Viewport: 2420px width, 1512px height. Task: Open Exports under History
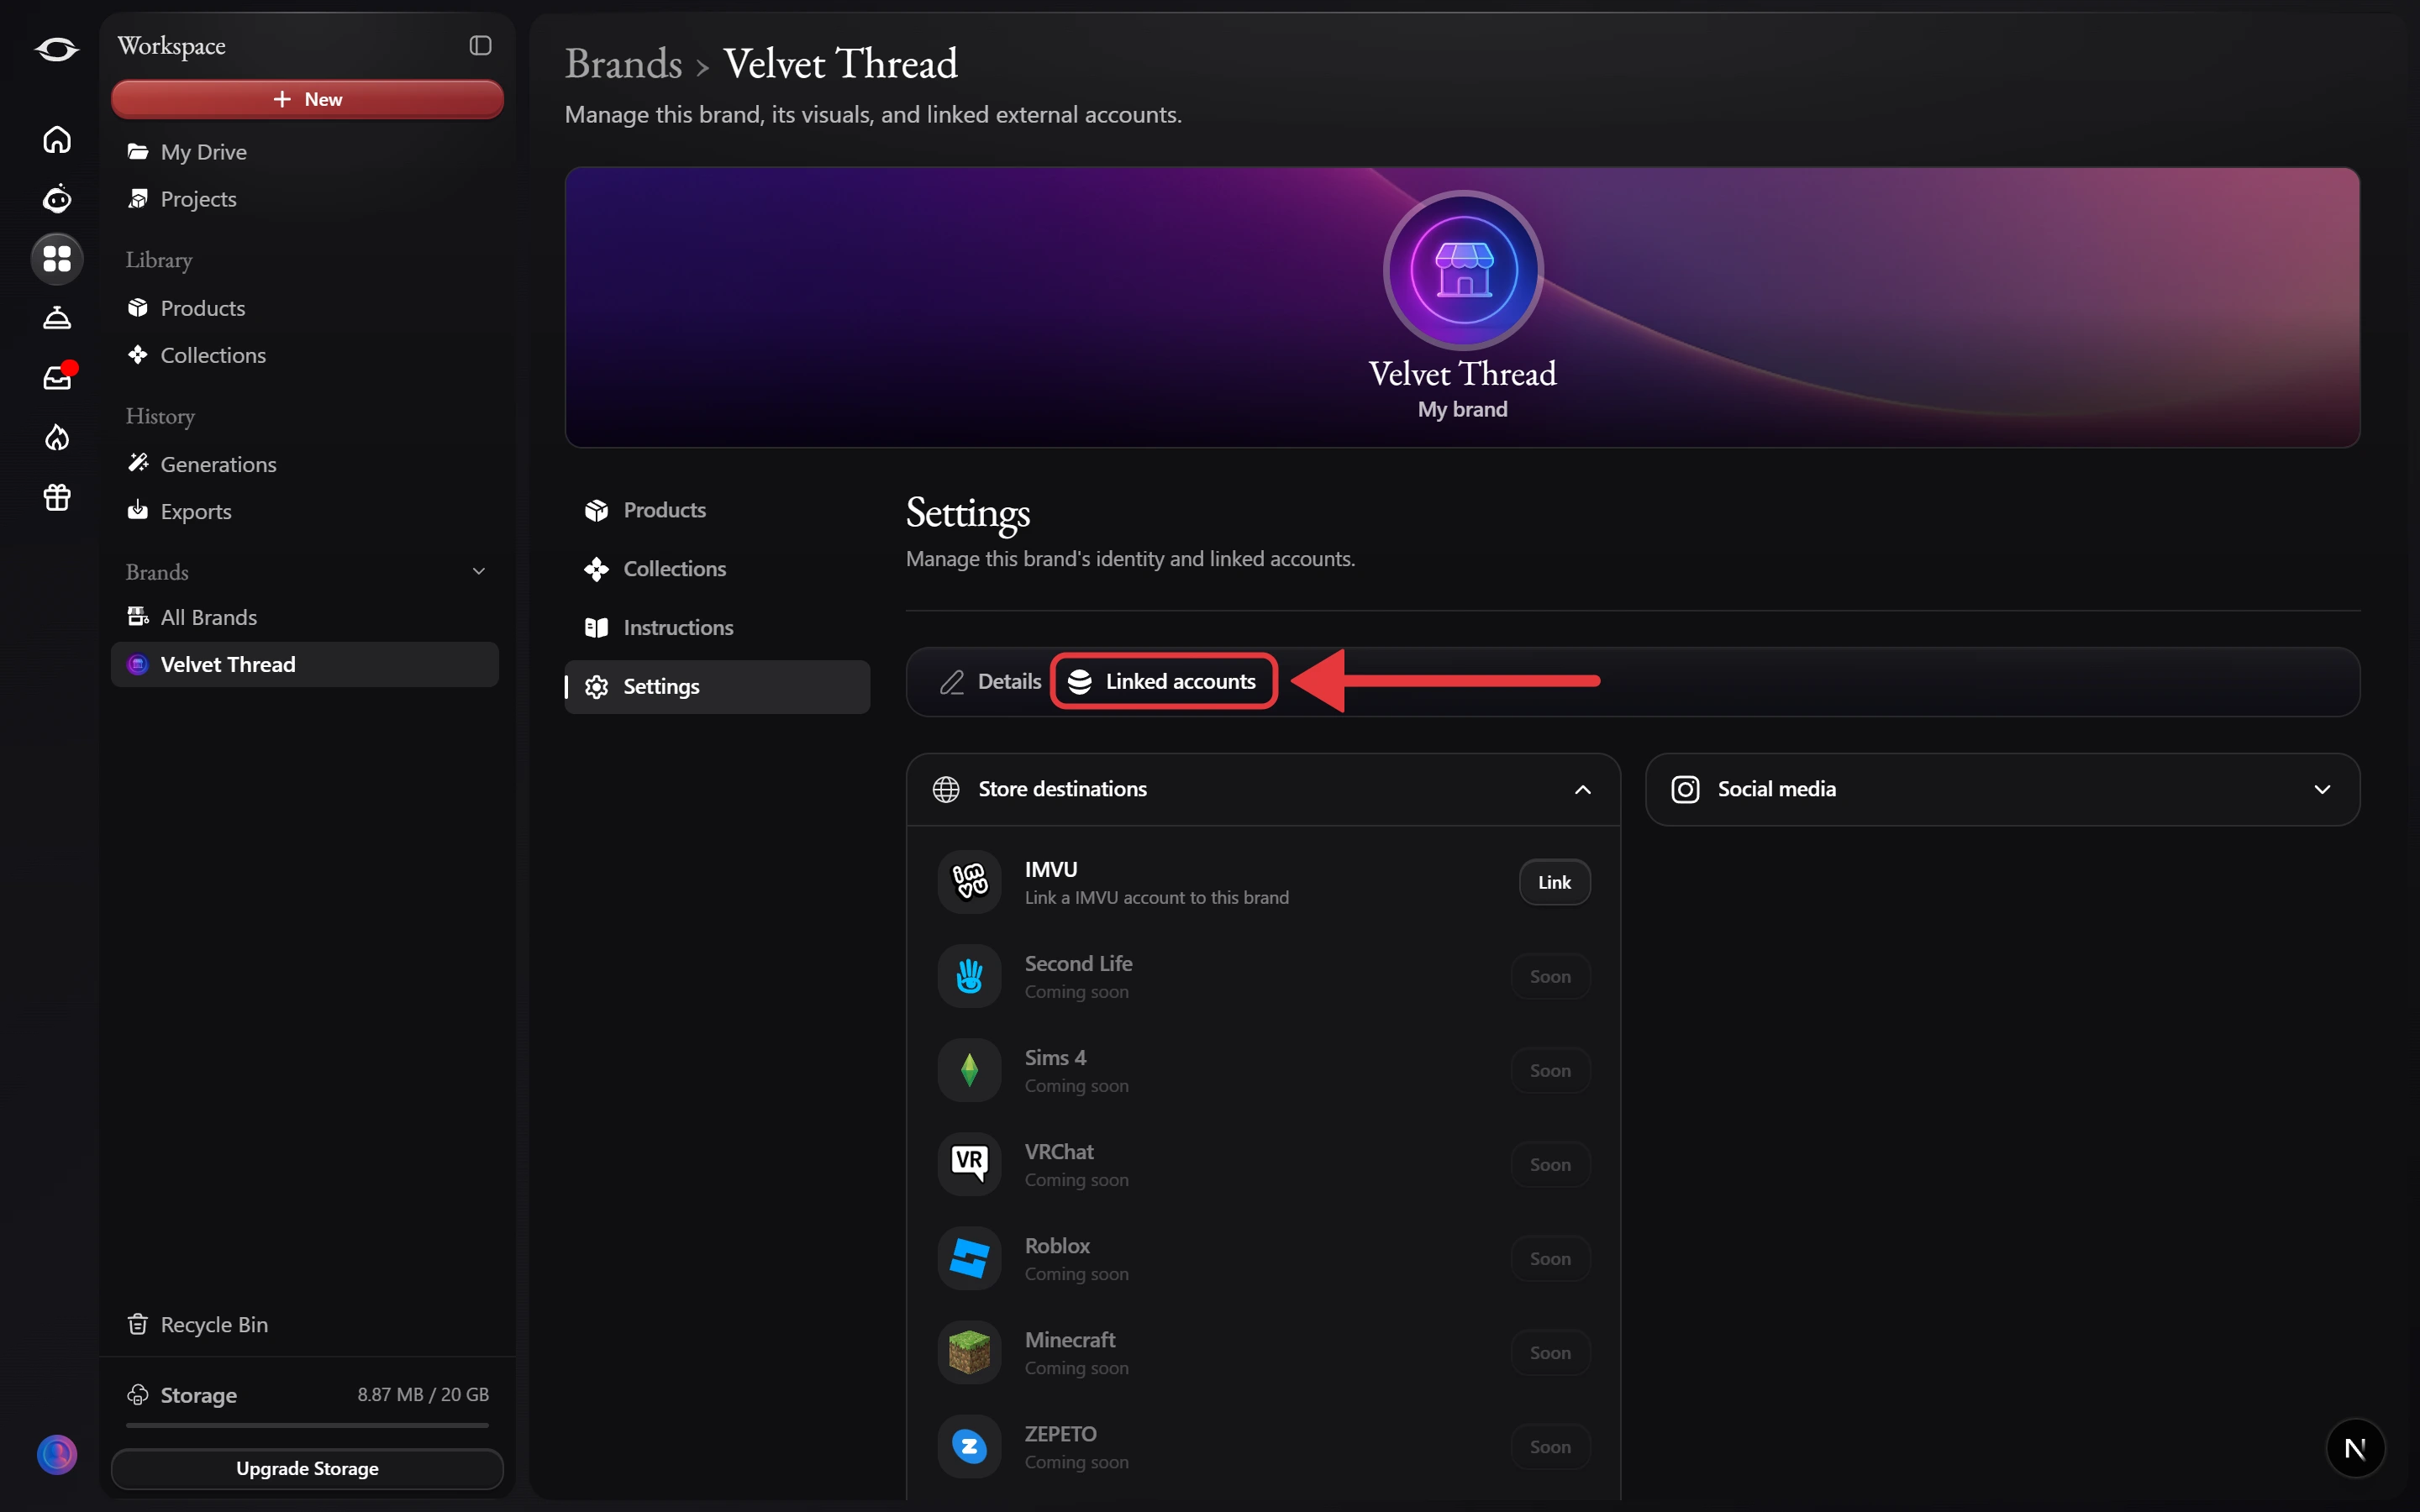point(305,511)
